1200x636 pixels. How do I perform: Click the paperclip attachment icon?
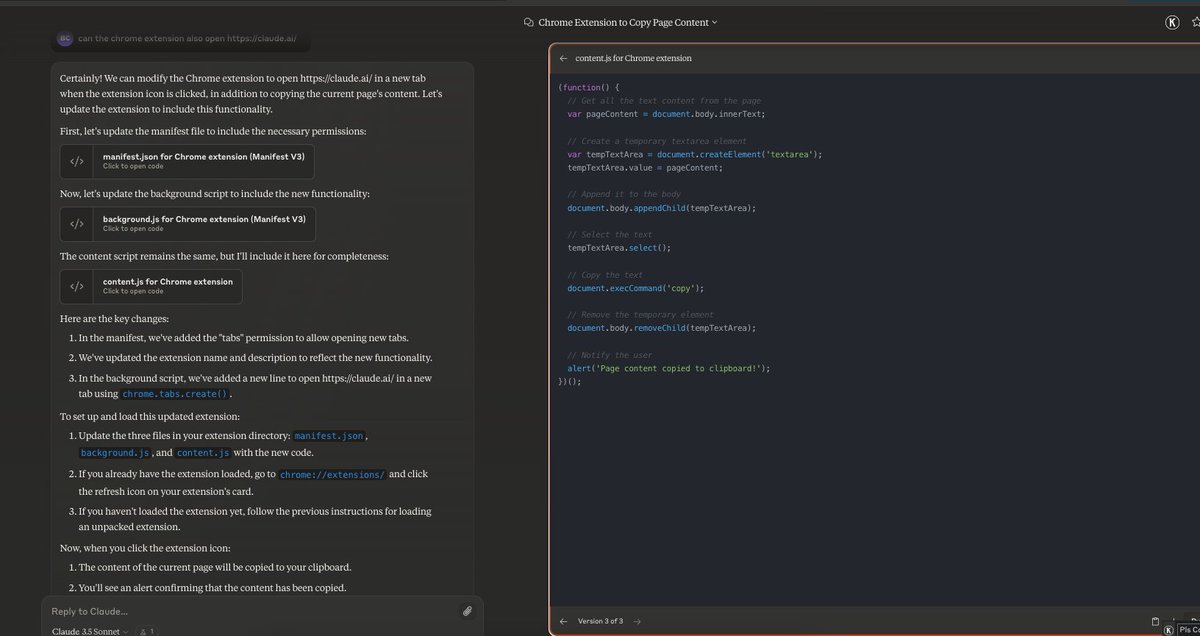[x=467, y=611]
